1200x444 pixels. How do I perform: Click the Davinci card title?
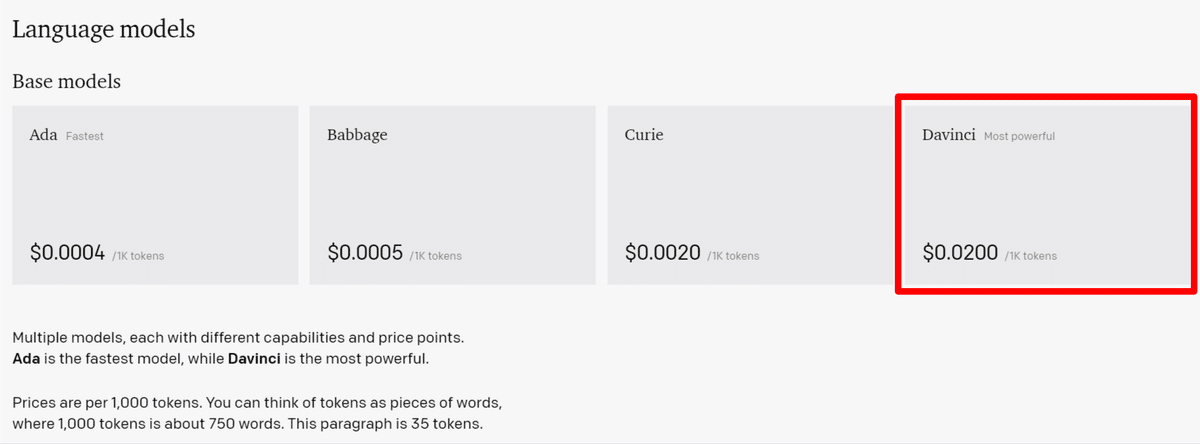(950, 135)
